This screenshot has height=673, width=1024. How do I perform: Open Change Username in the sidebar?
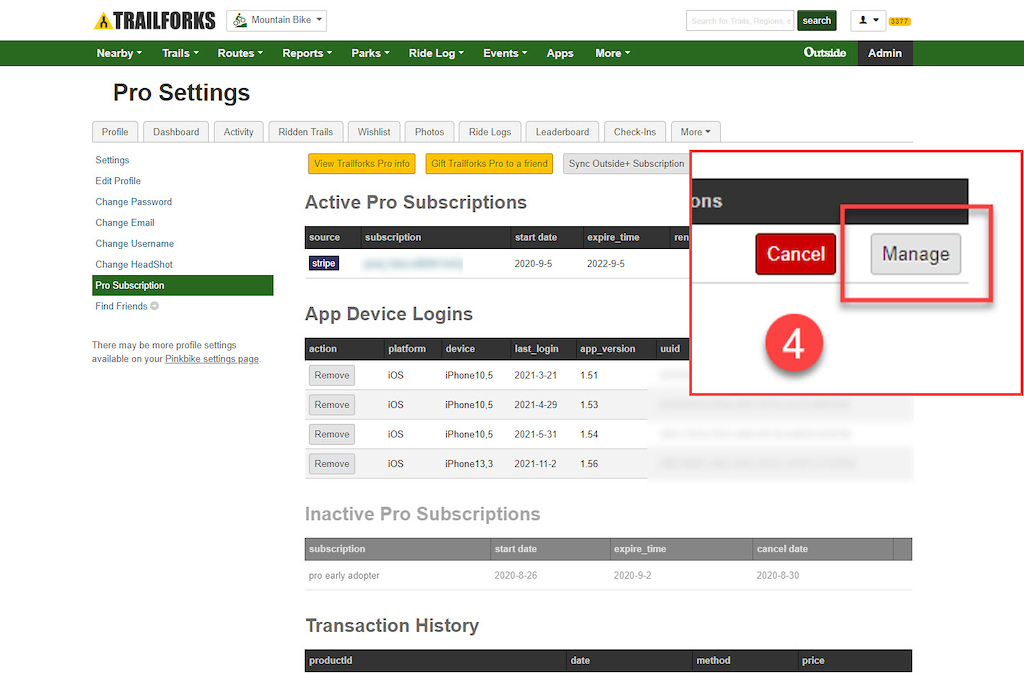pyautogui.click(x=135, y=243)
